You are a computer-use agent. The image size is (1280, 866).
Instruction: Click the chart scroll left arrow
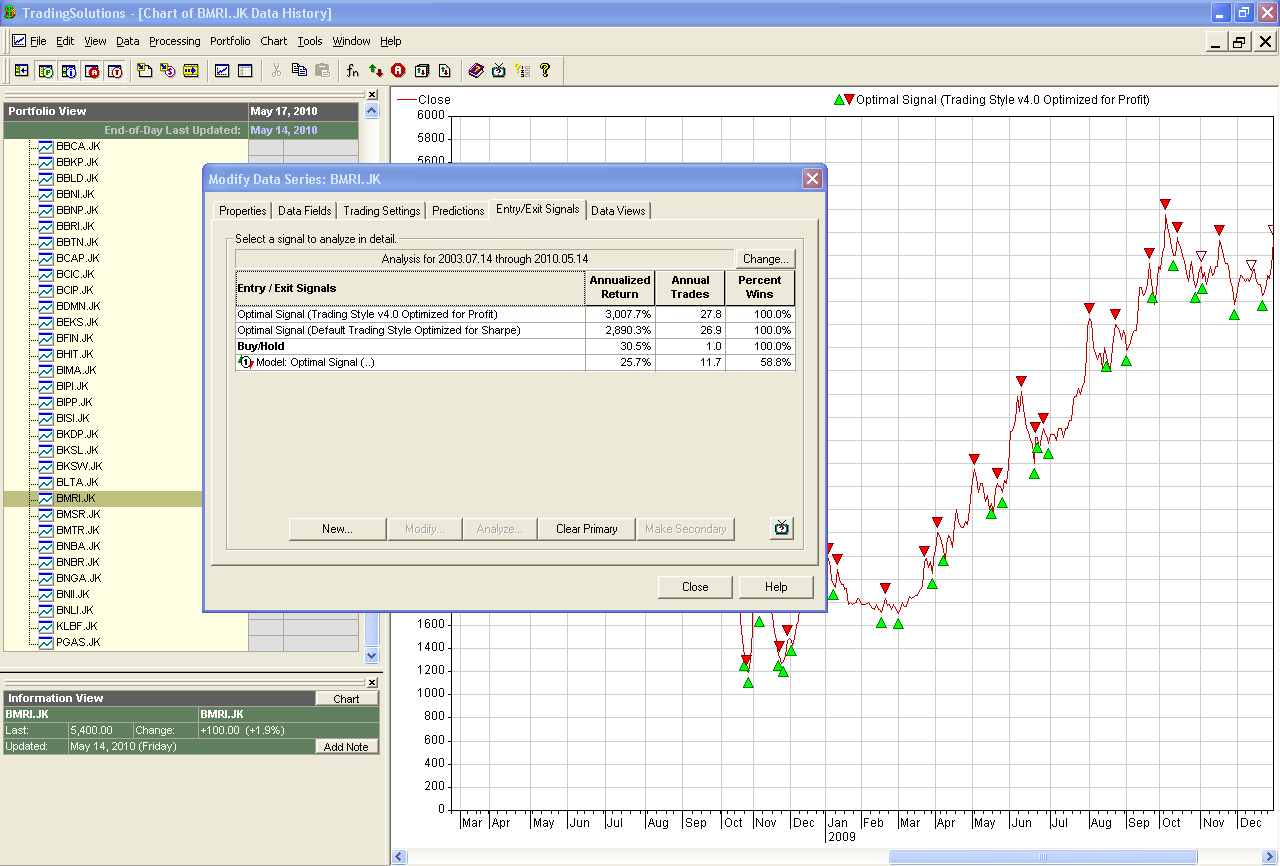point(399,857)
